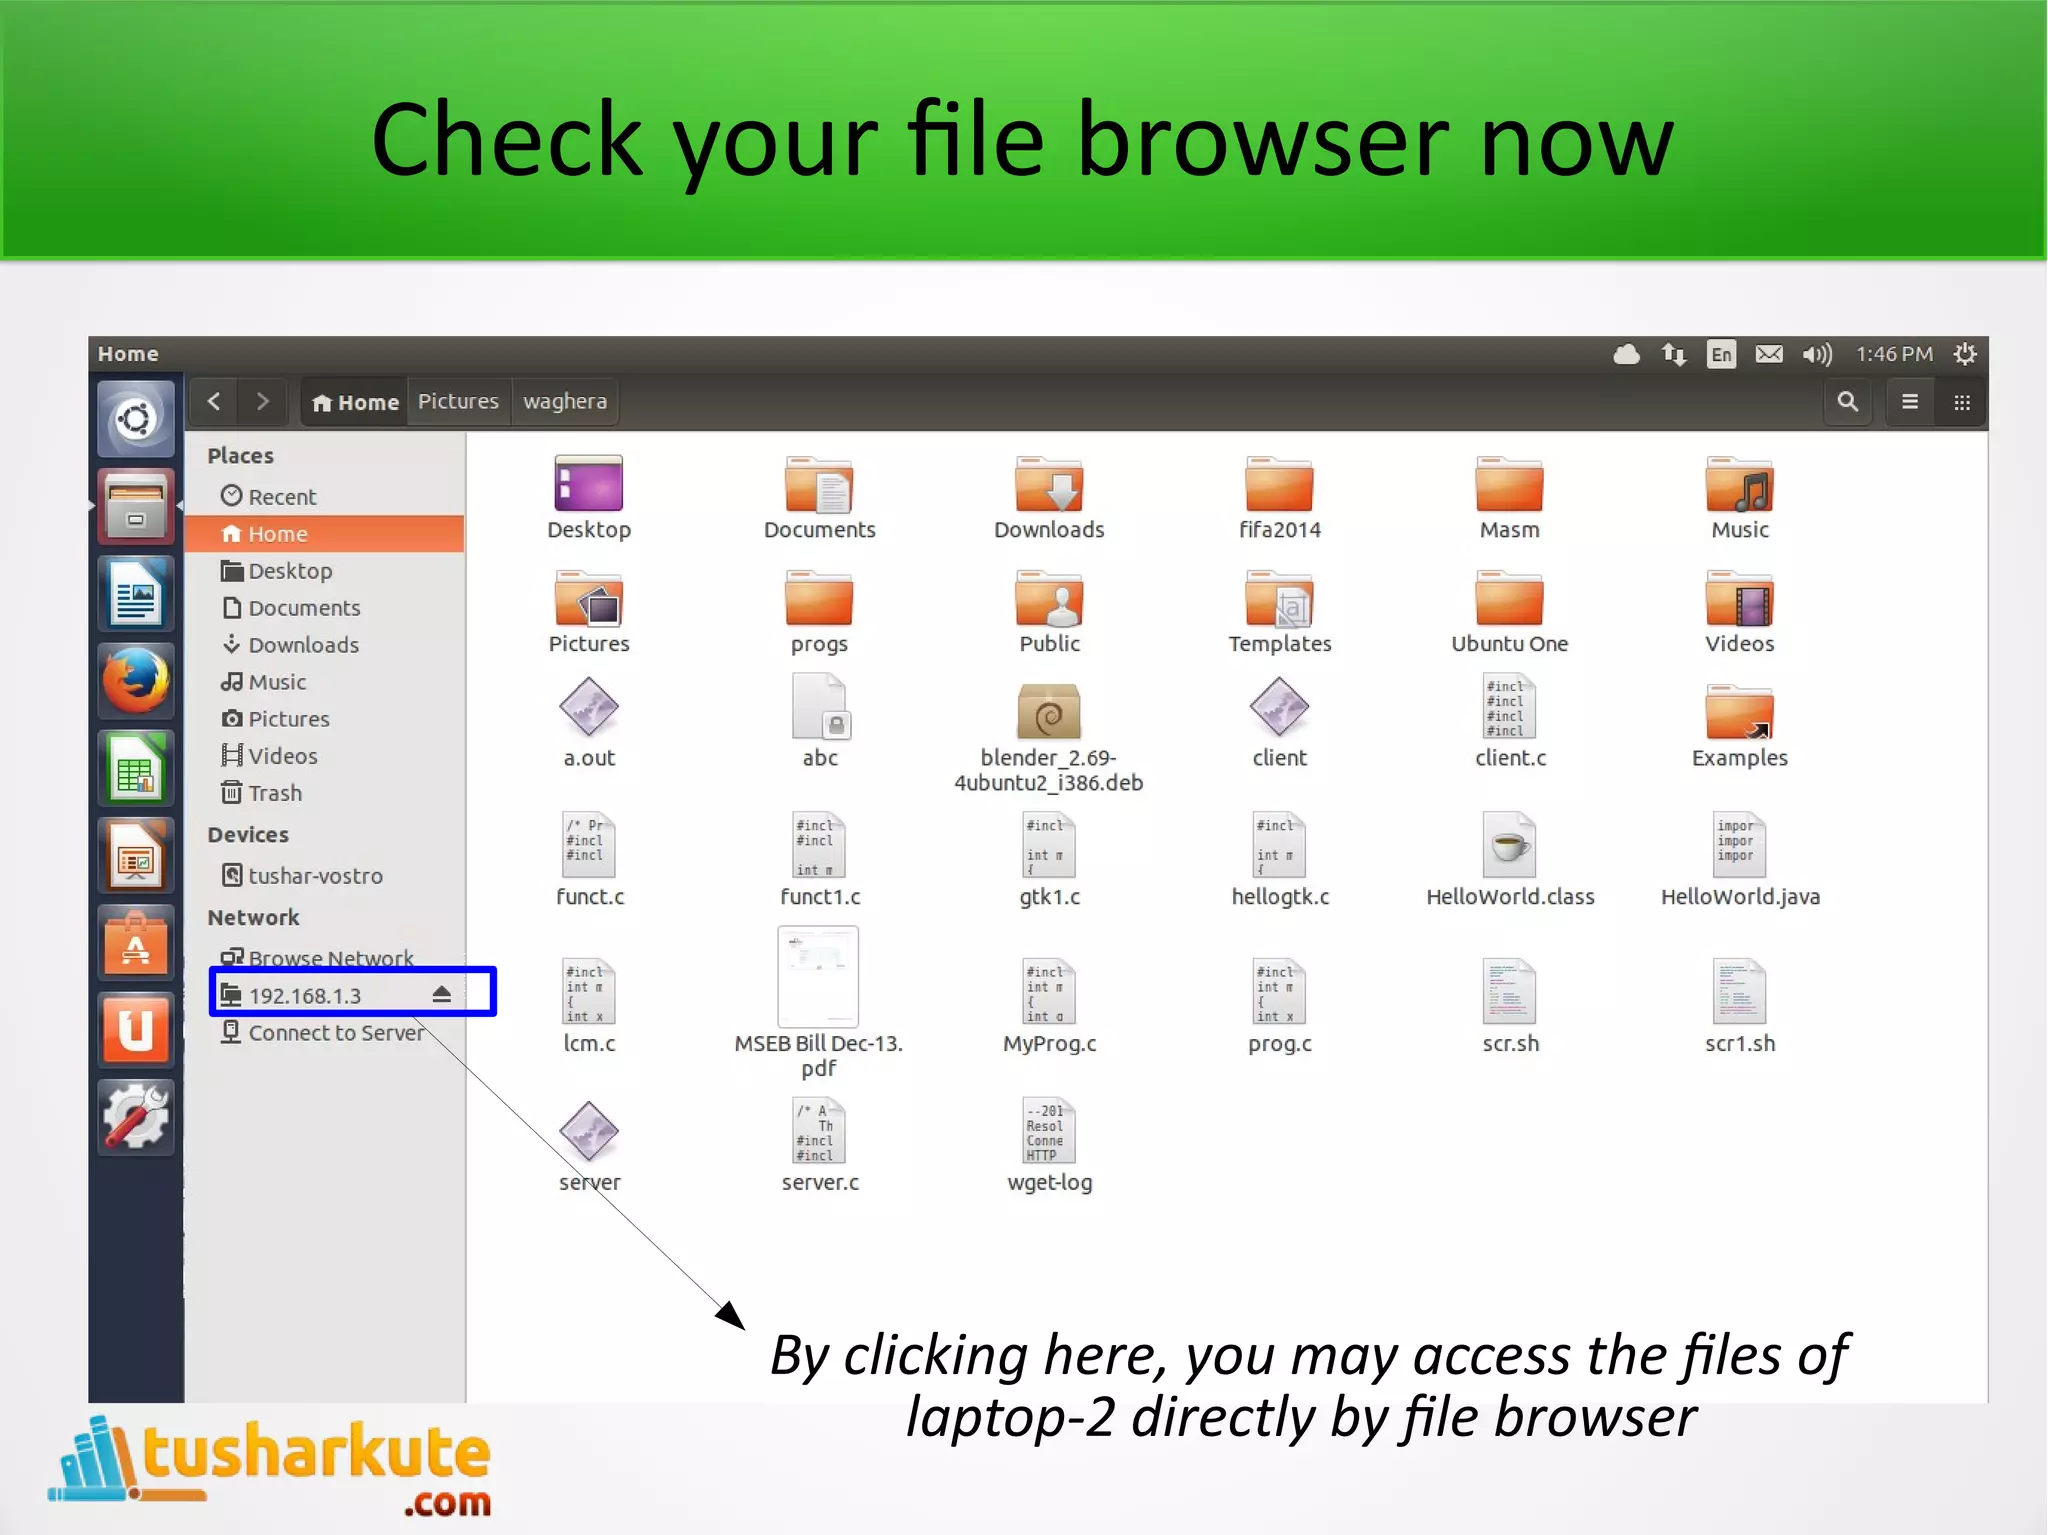Open Trash in the sidebar

click(x=325, y=793)
